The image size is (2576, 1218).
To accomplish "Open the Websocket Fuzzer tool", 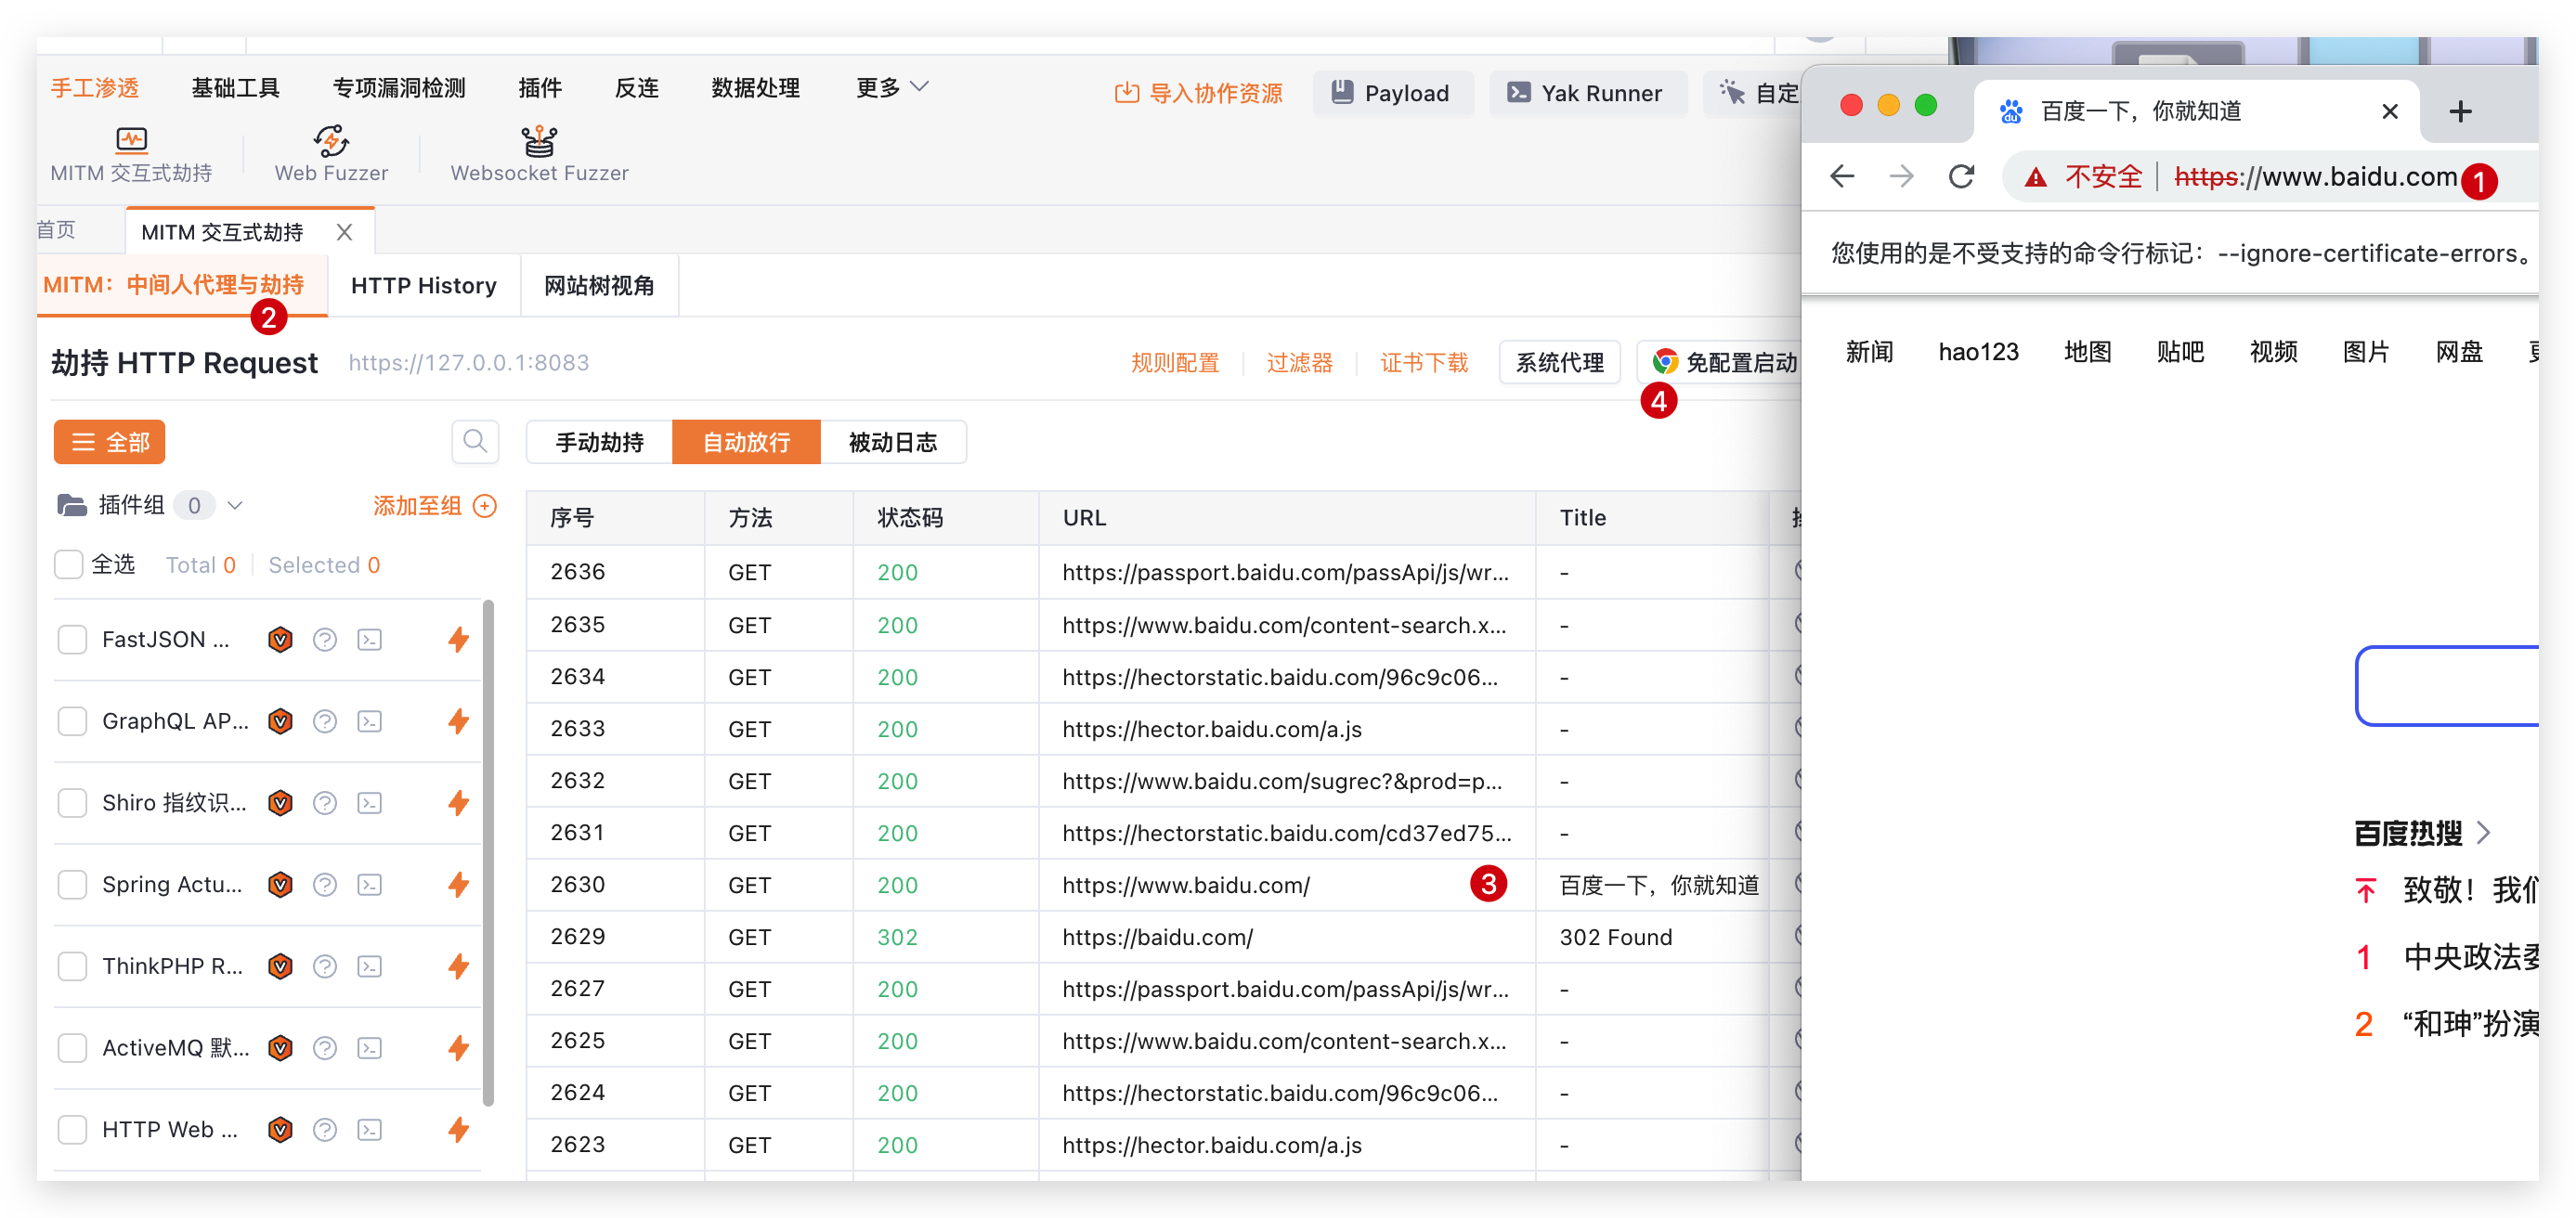I will (x=539, y=140).
